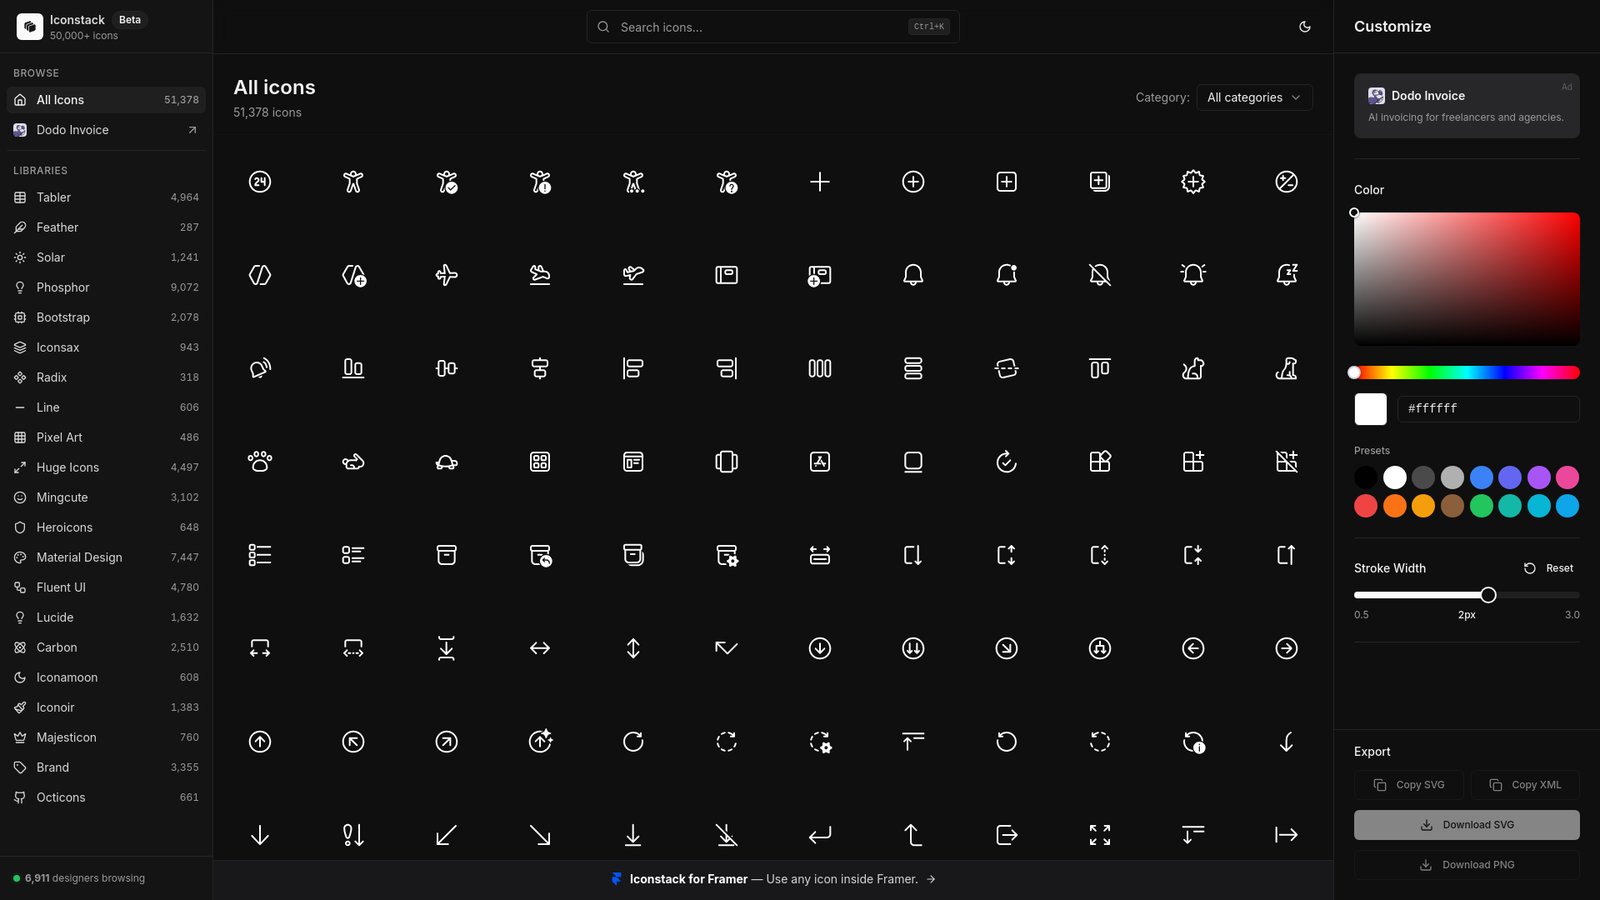Click the Copy SVG button
Viewport: 1600px width, 900px height.
tap(1409, 784)
